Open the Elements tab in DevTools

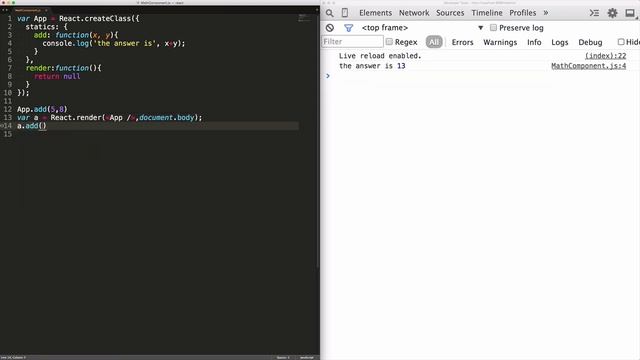376,13
